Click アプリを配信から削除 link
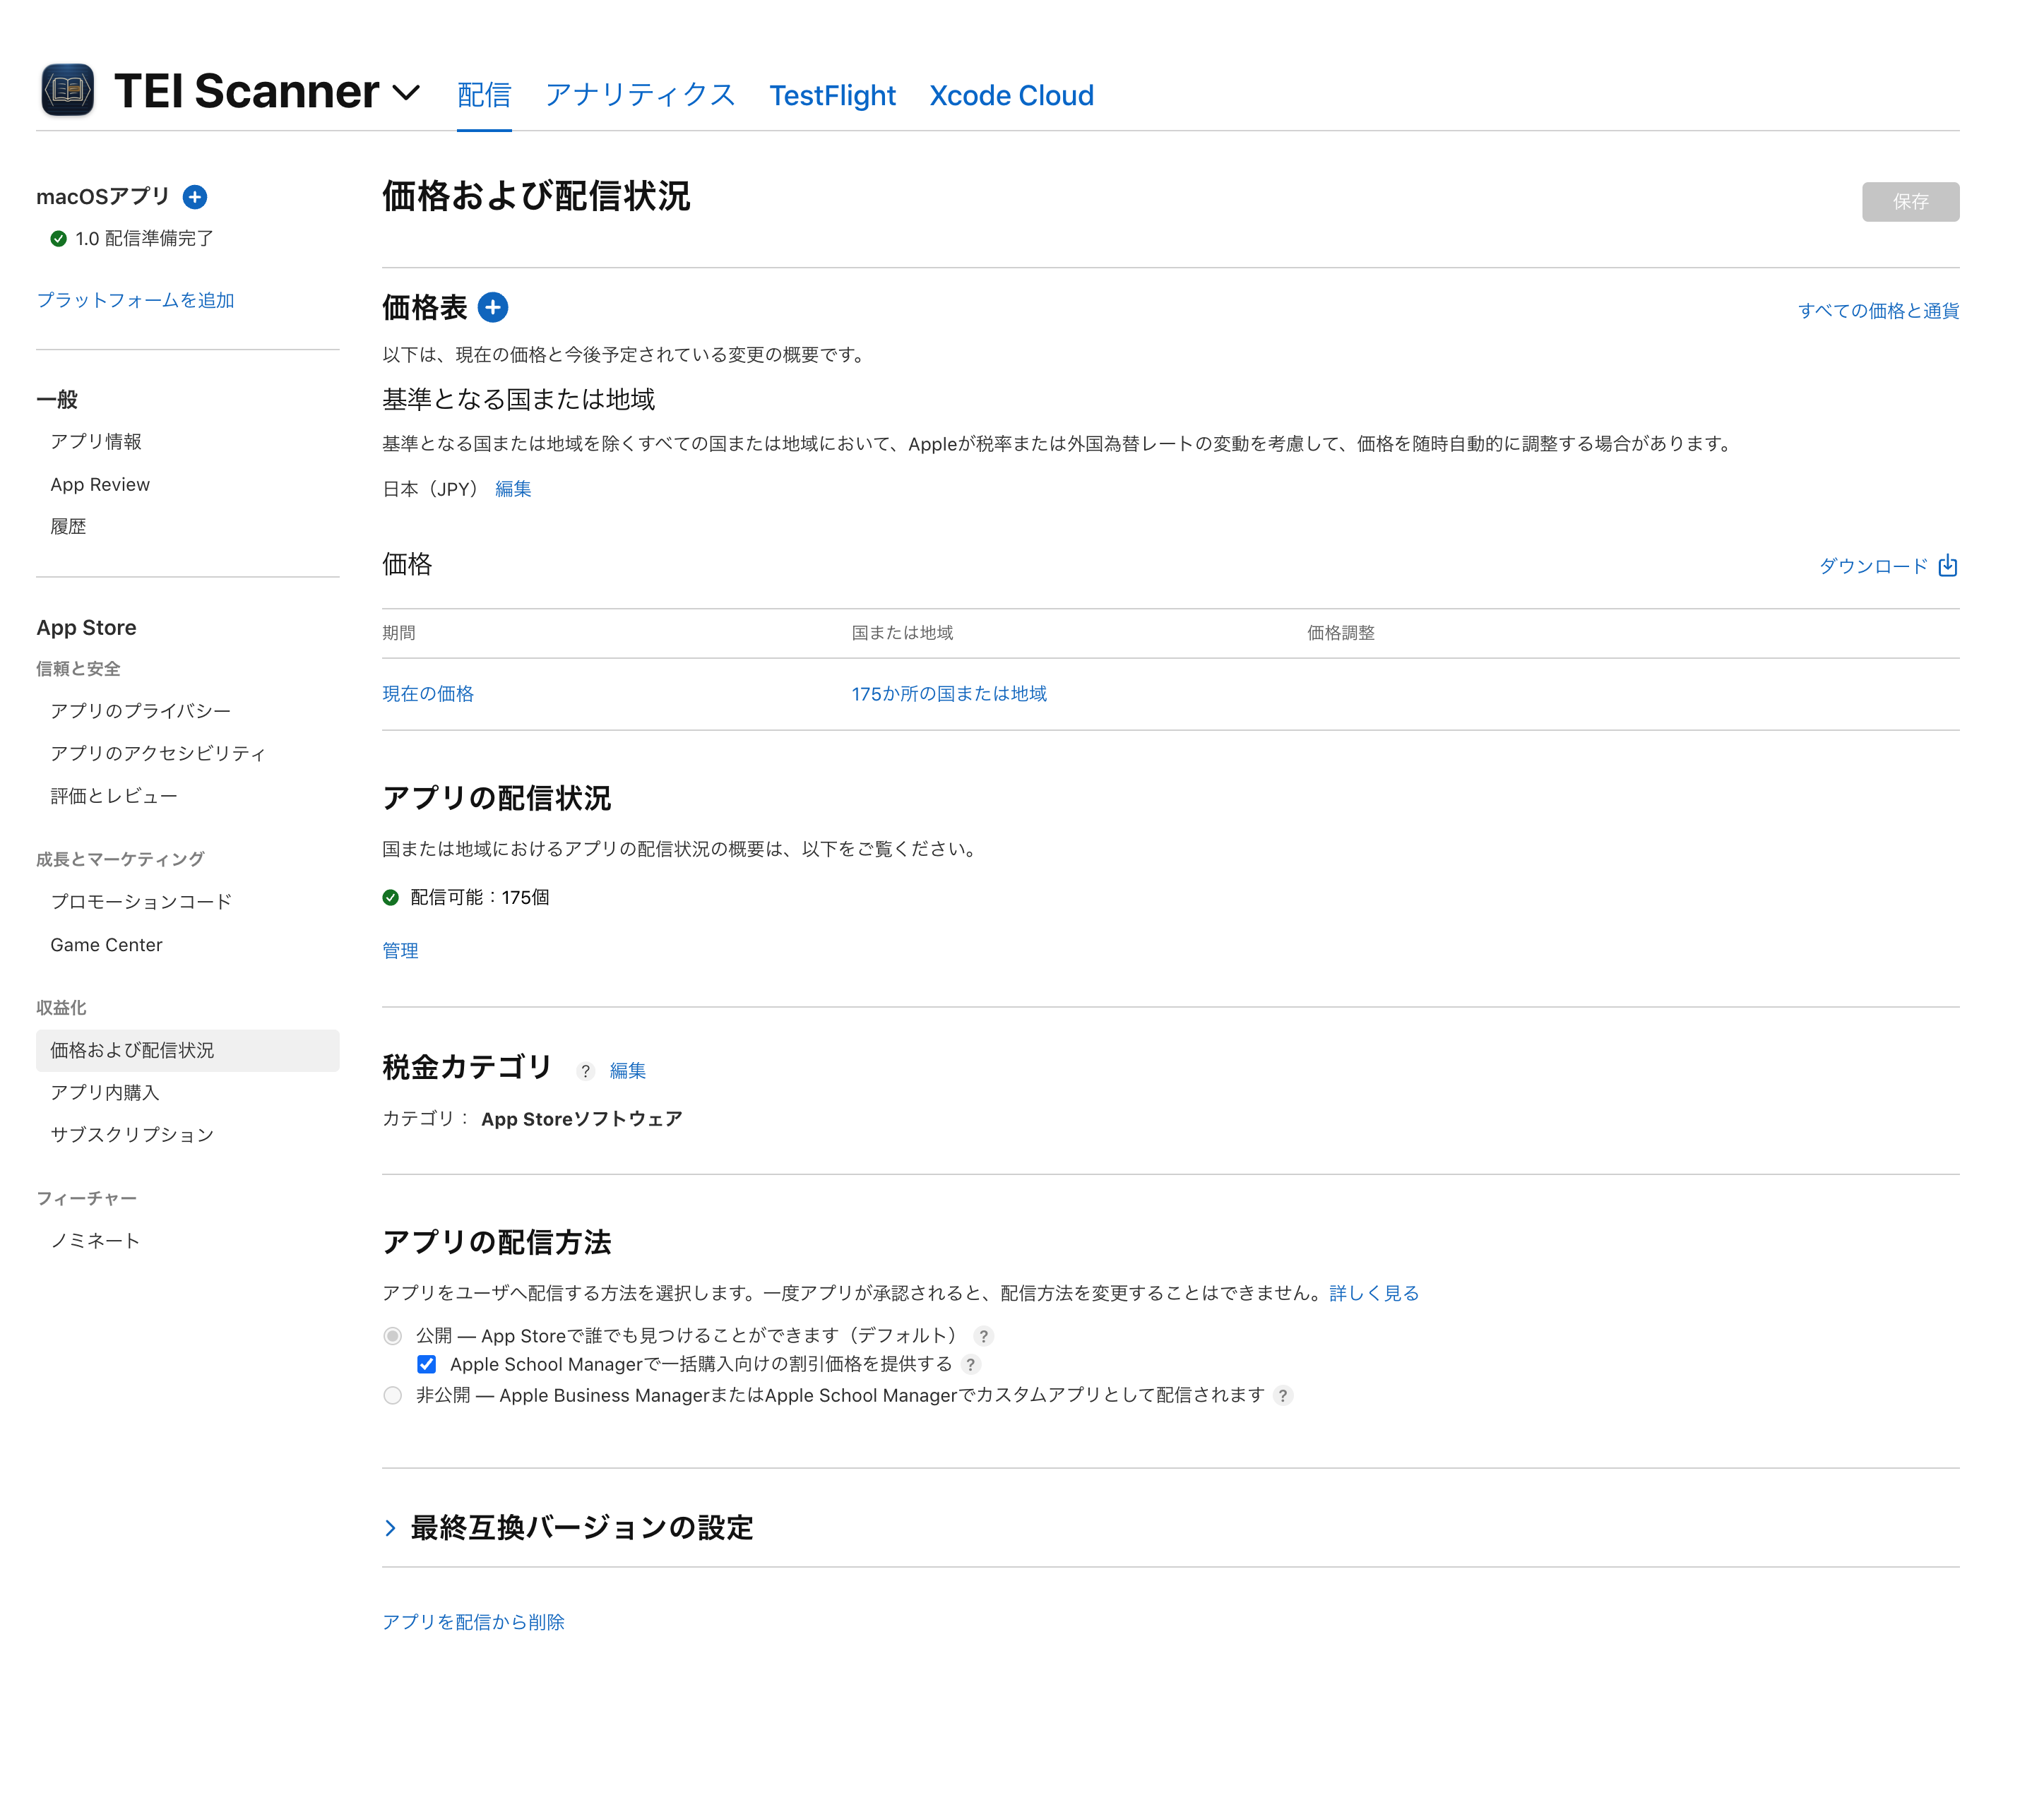 pos(473,1622)
